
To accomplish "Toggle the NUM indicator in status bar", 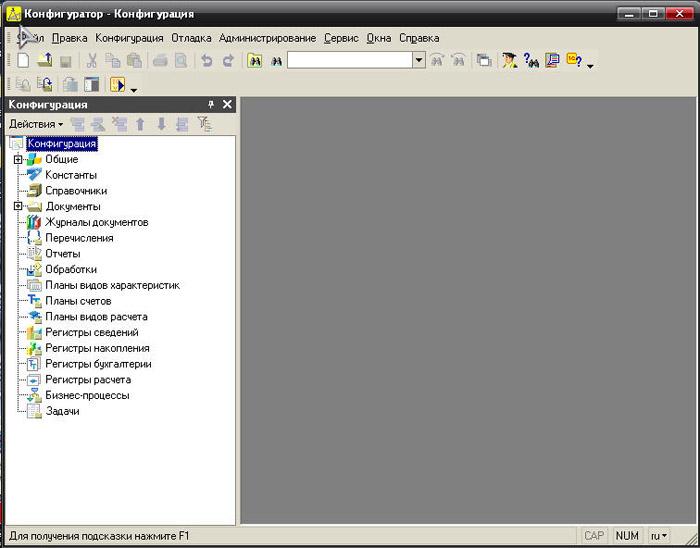I will pyautogui.click(x=627, y=536).
